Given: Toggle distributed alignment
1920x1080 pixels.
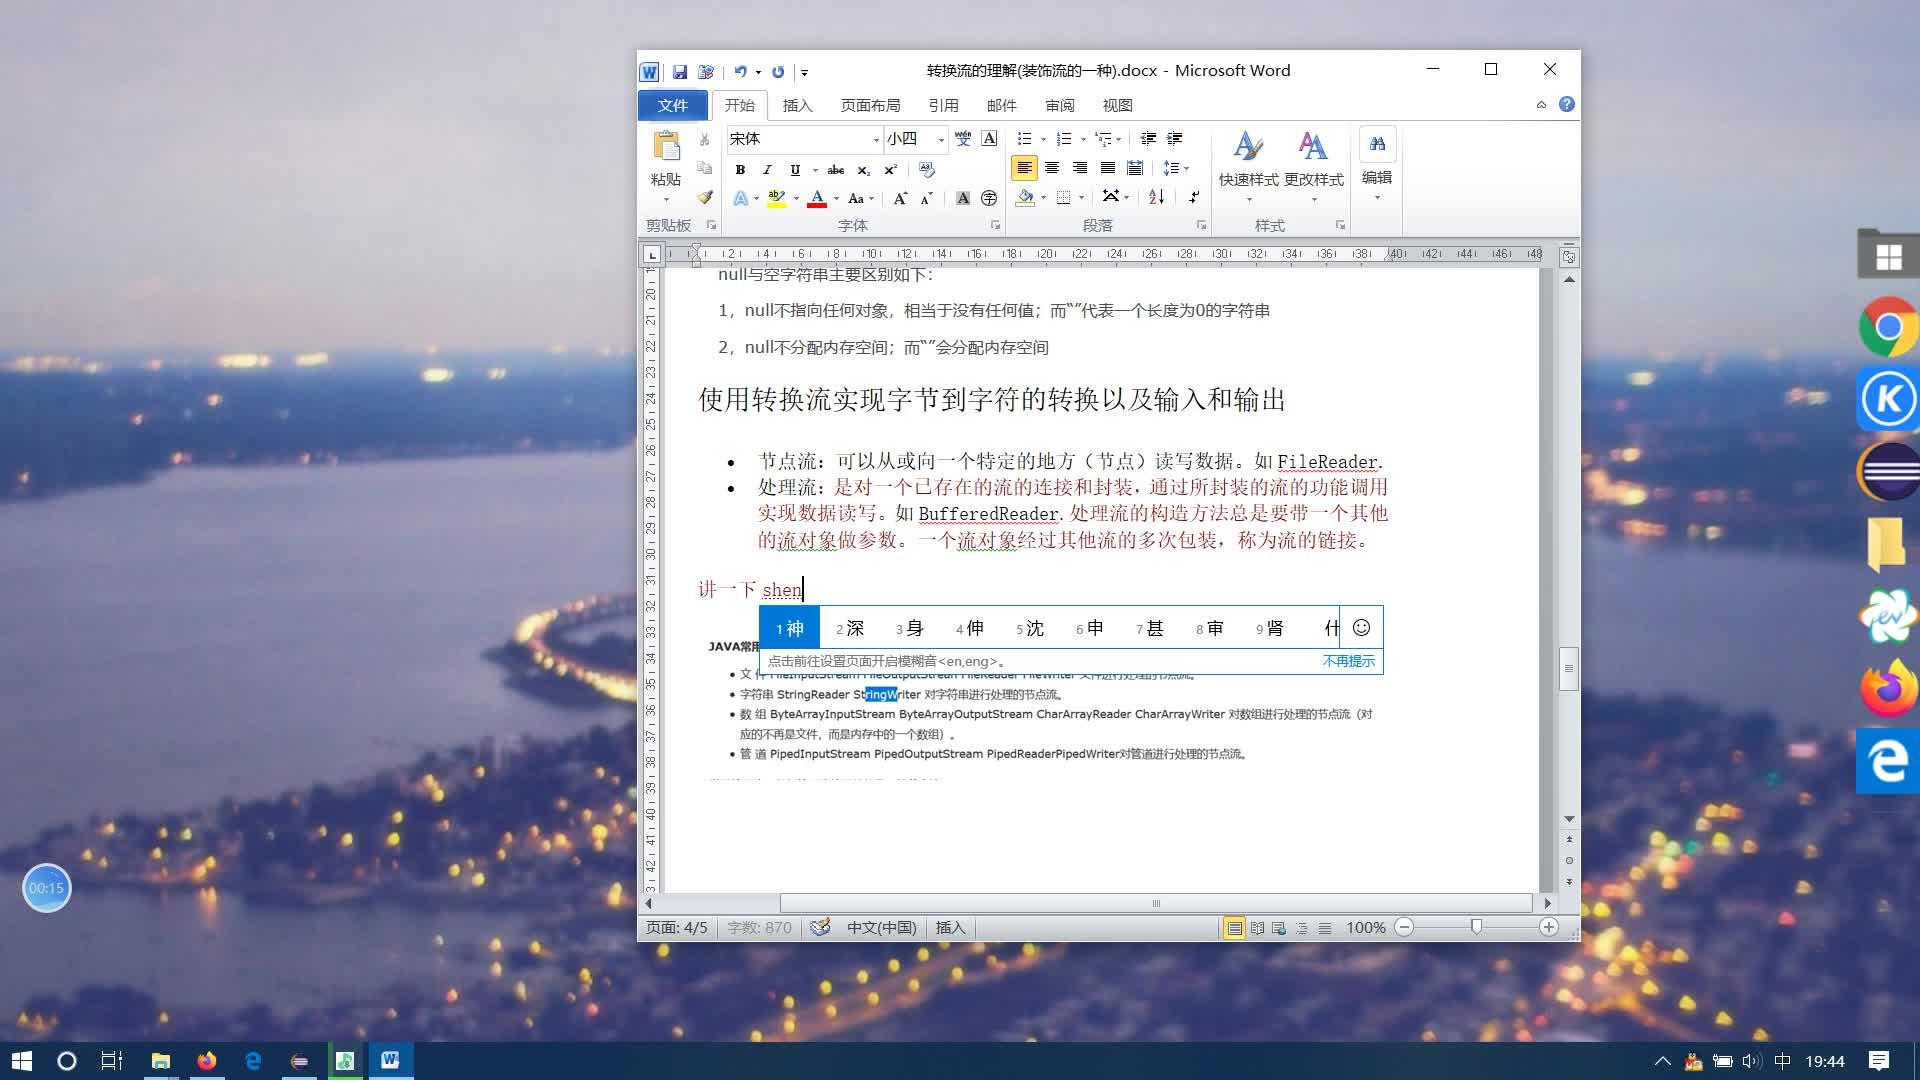Looking at the screenshot, I should [x=1135, y=168].
